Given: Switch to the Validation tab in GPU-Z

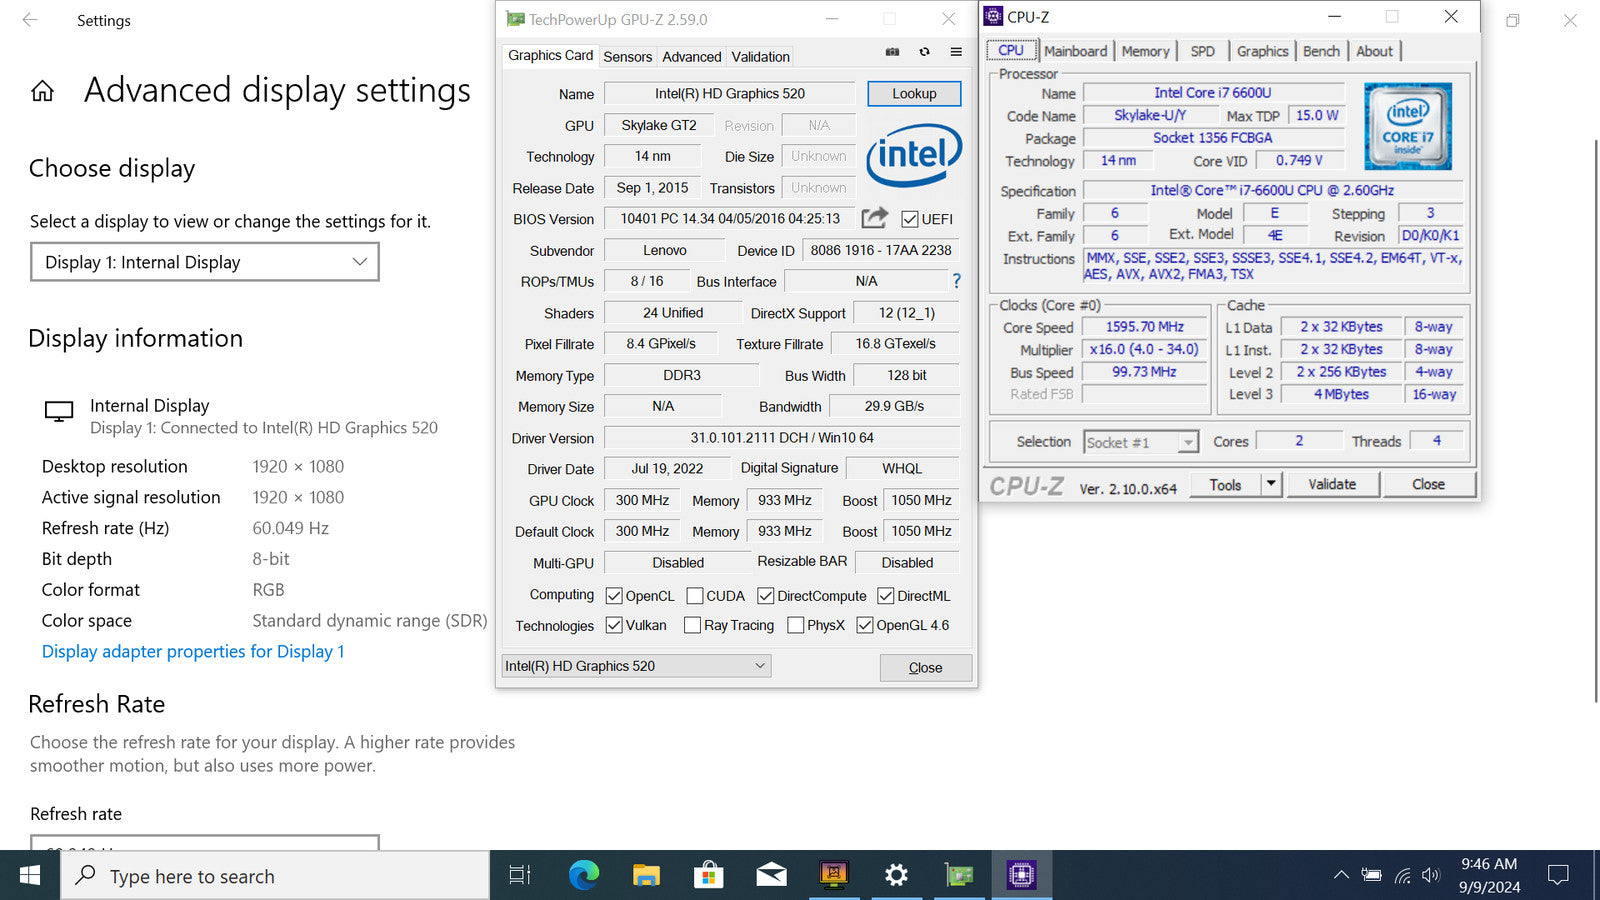Looking at the screenshot, I should 760,57.
